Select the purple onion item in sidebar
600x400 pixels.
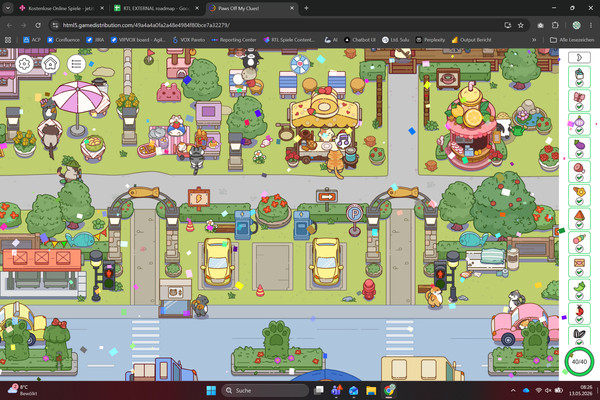coord(579,124)
